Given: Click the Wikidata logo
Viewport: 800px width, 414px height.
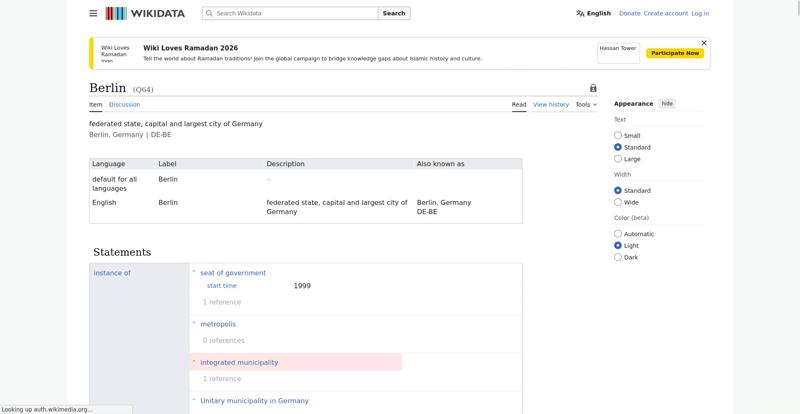Looking at the screenshot, I should 145,13.
